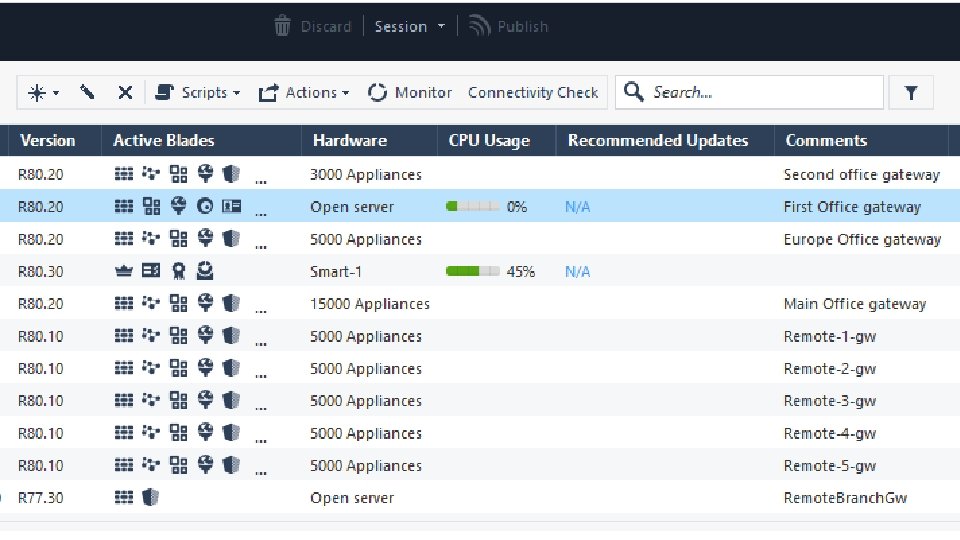Open the Session dropdown menu
This screenshot has height=540, width=960.
click(x=409, y=26)
